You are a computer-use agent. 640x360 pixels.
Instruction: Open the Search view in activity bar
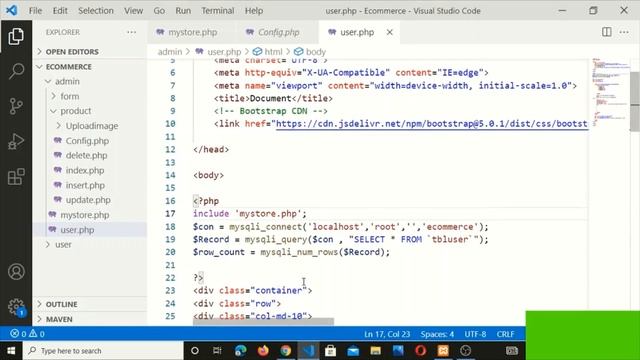click(x=16, y=71)
